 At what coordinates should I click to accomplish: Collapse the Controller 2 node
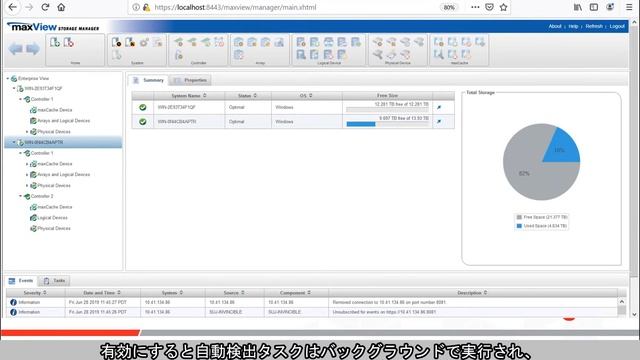click(x=20, y=196)
